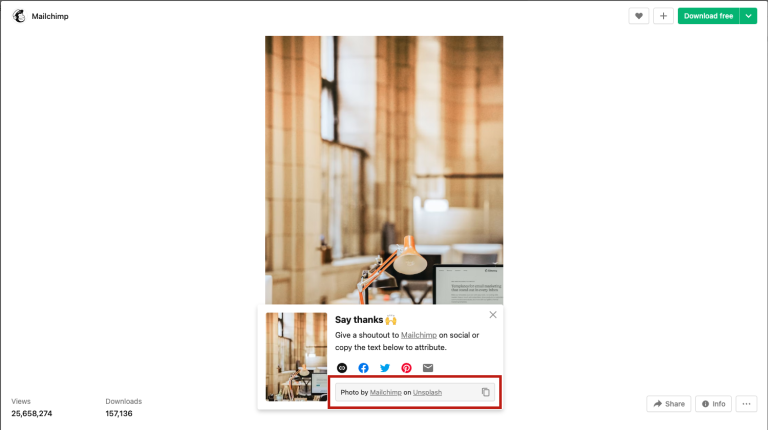Copy link with the chain icon
This screenshot has height=430, width=768.
[342, 368]
